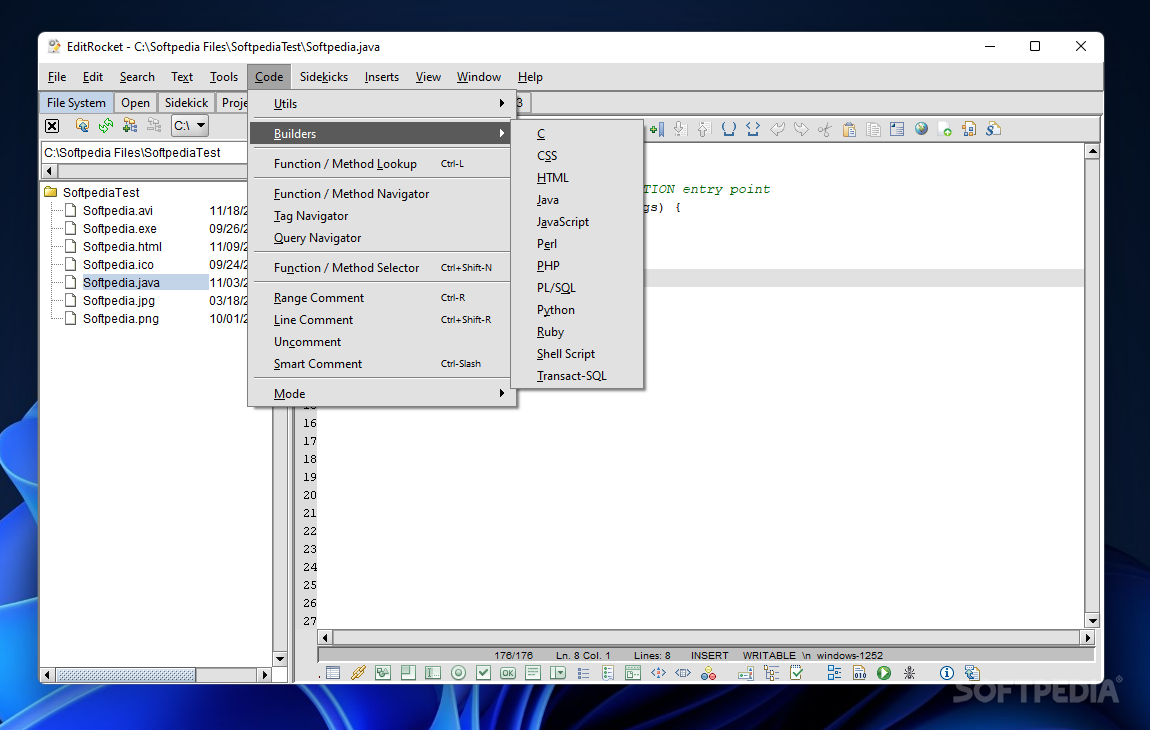Click the editor horizontal scrollbar right arrow

click(1088, 638)
